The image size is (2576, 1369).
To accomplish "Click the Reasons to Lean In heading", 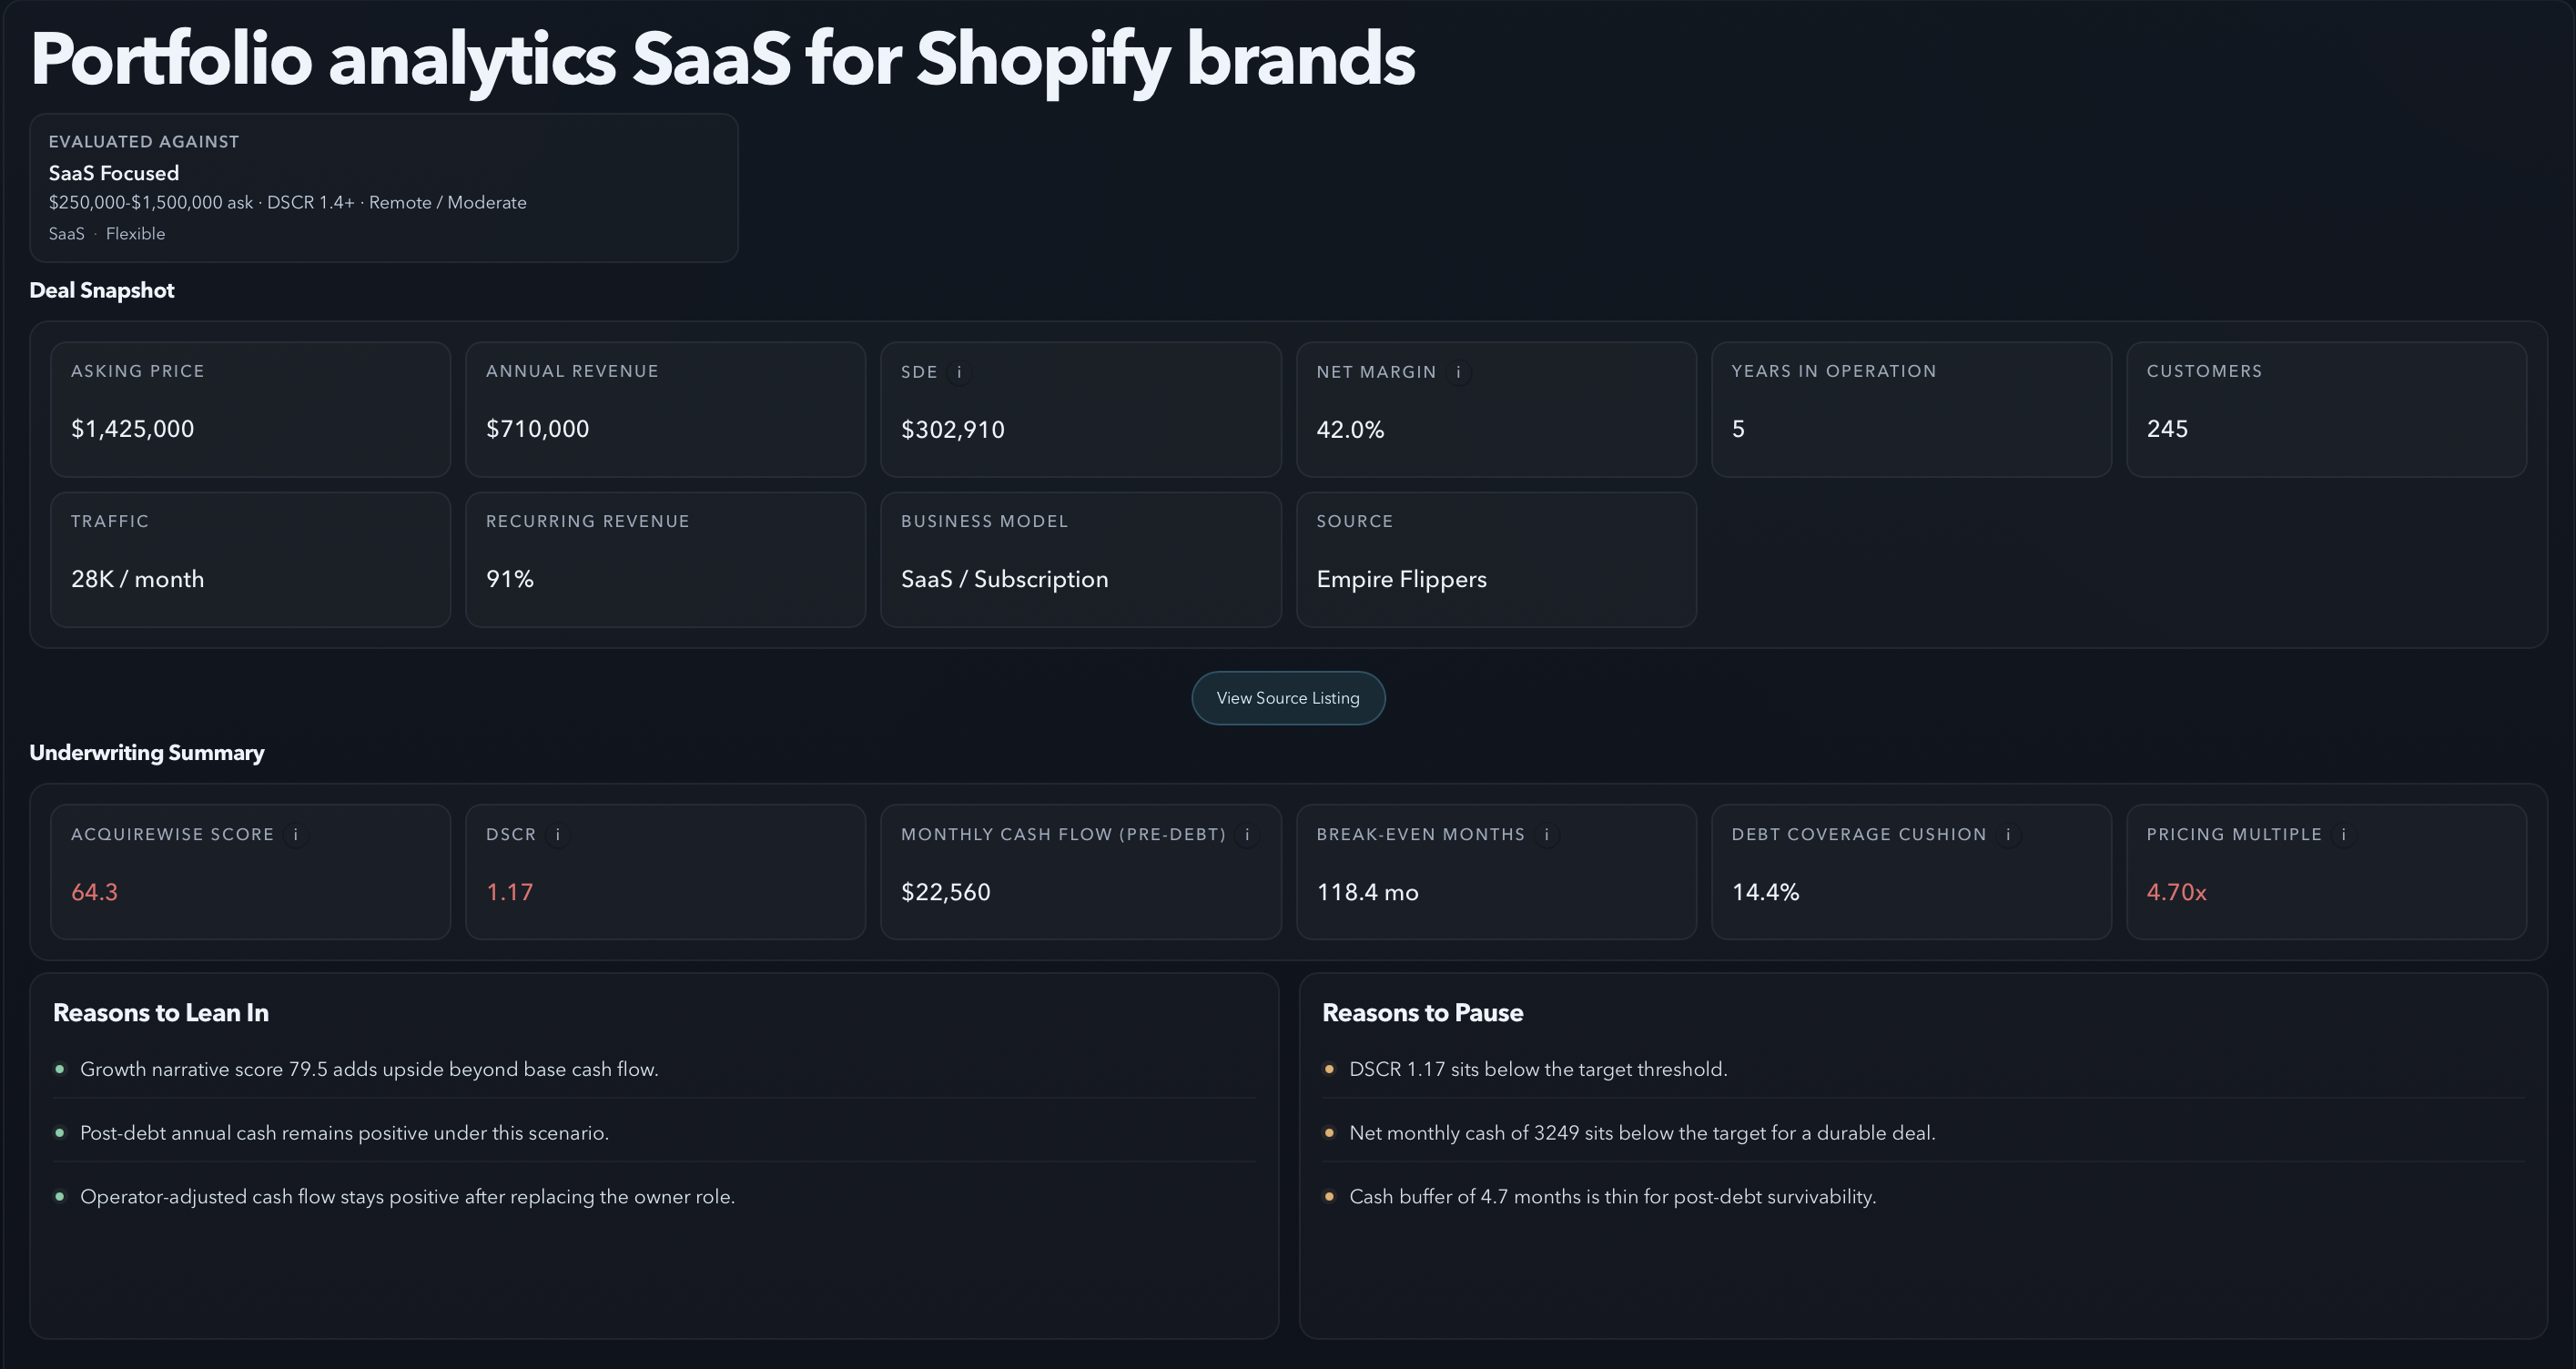I will (161, 1013).
